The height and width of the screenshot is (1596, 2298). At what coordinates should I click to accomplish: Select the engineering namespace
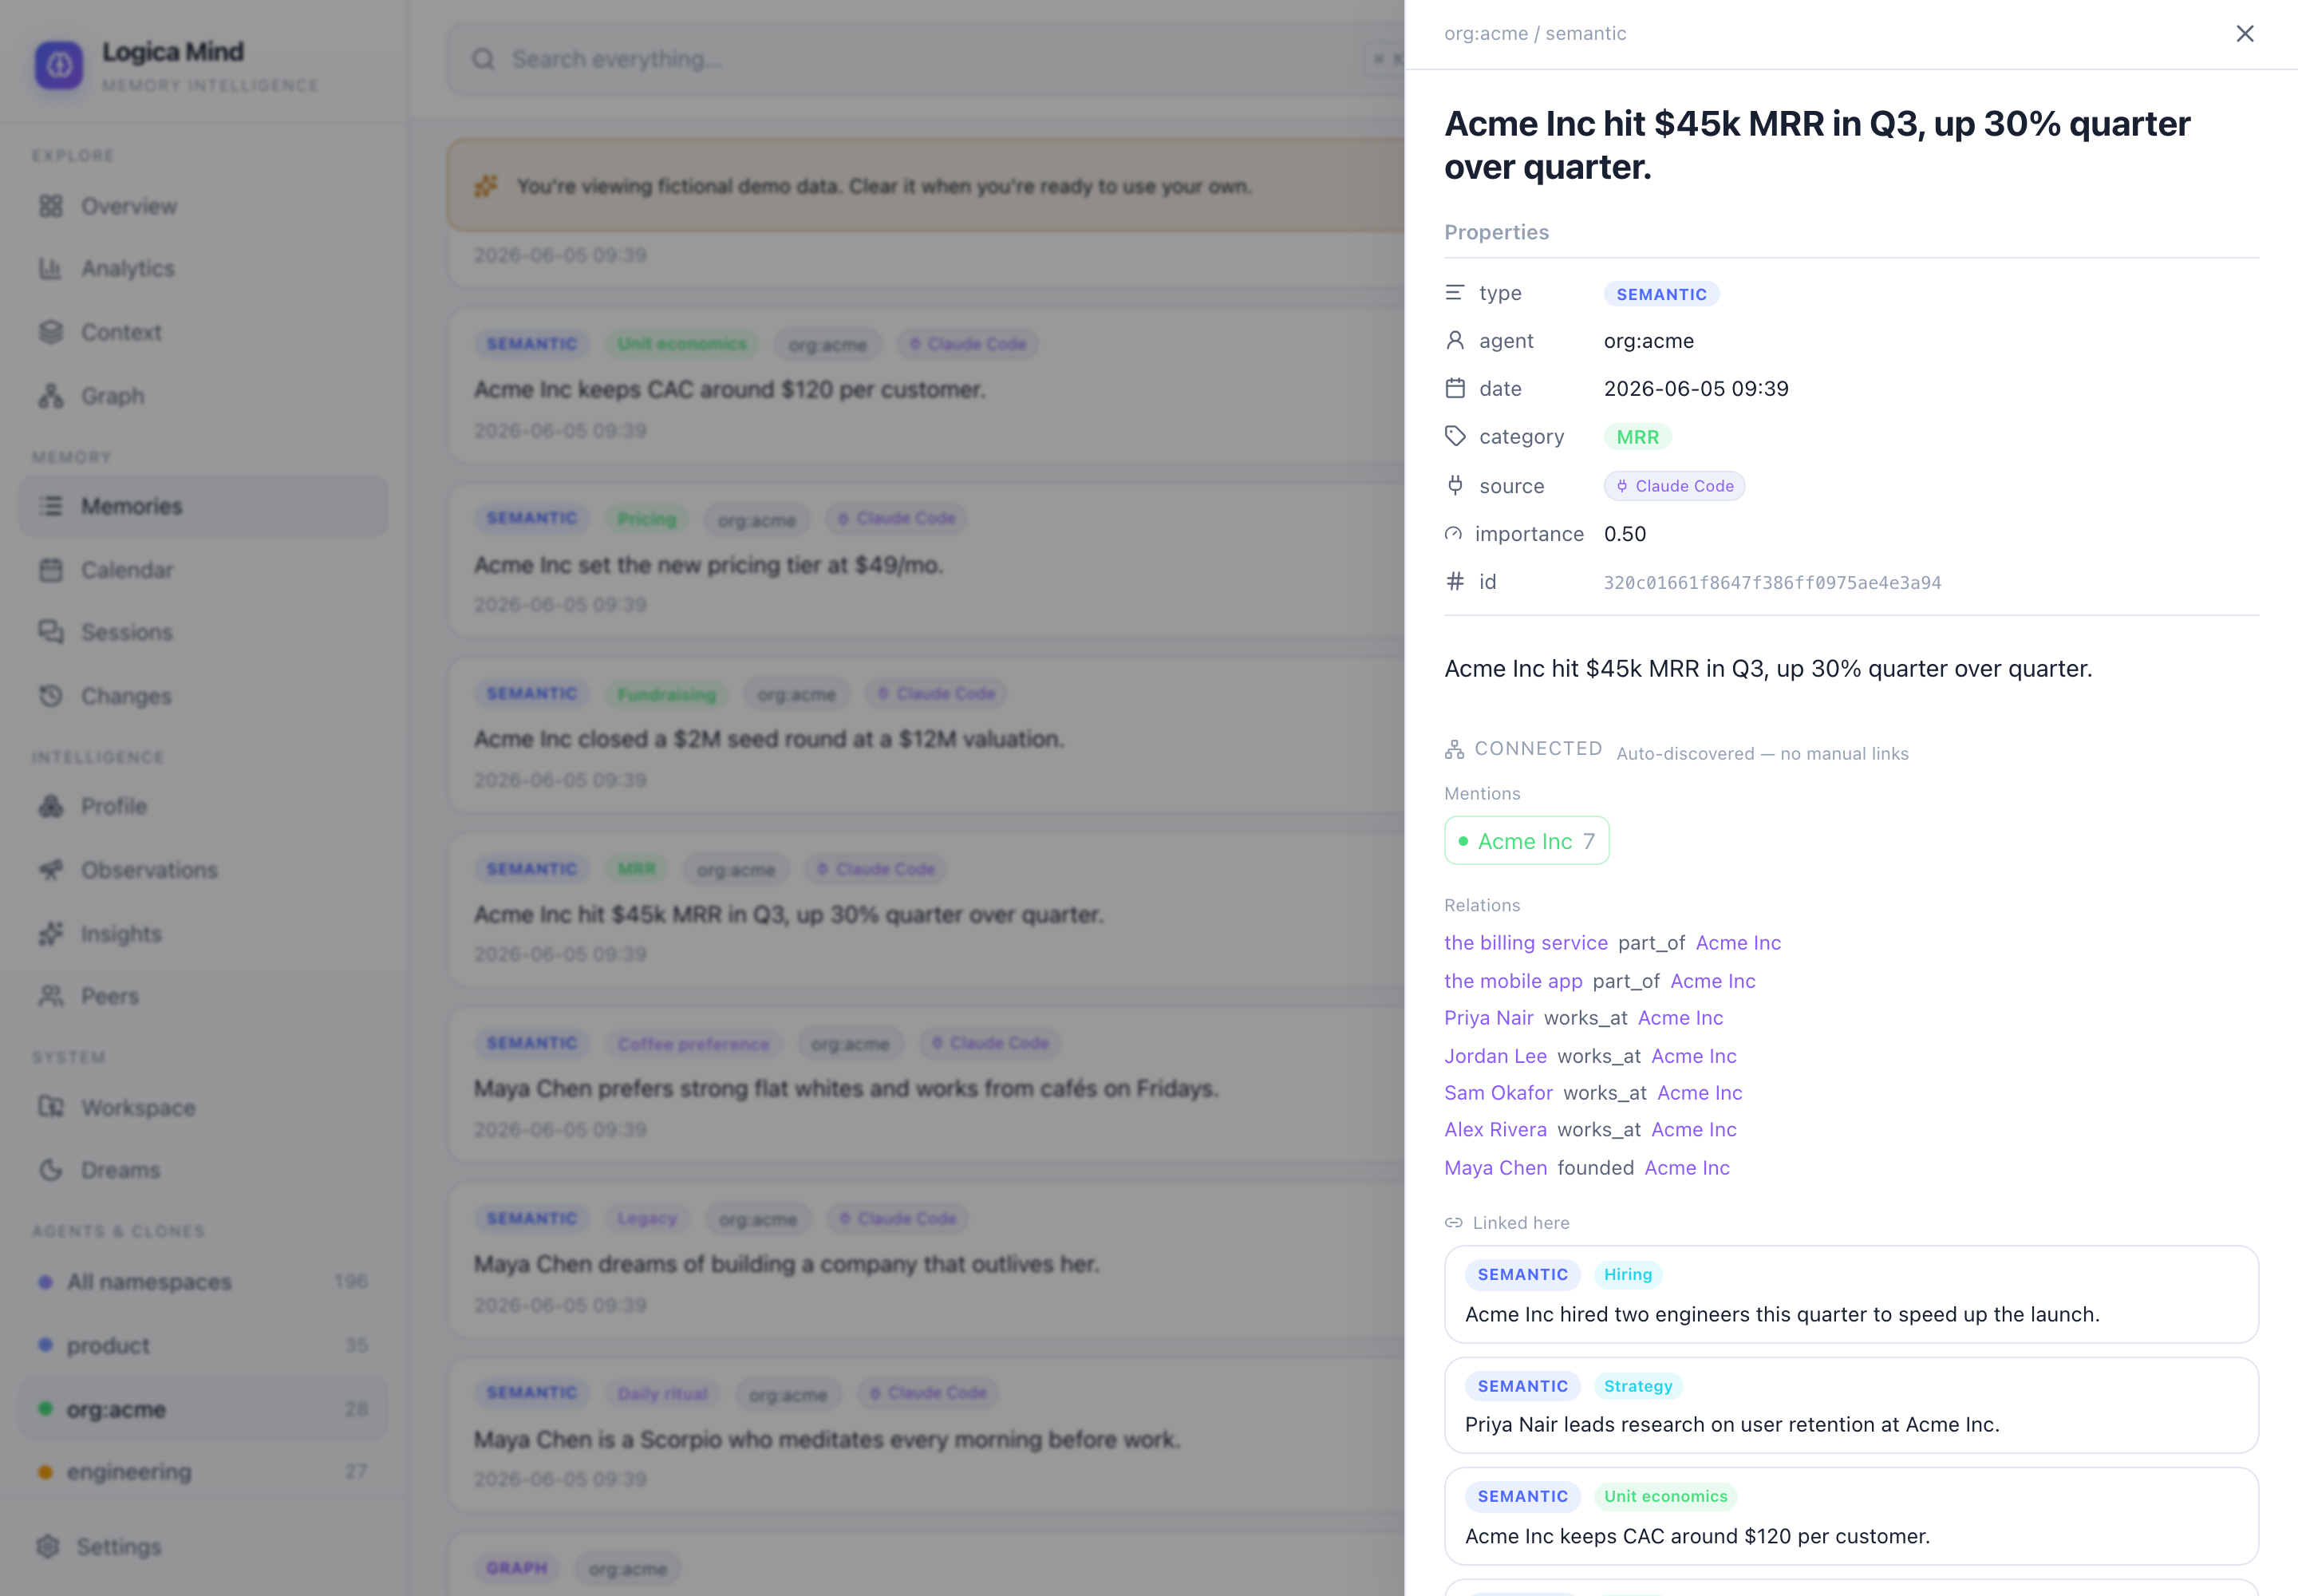(x=203, y=1472)
